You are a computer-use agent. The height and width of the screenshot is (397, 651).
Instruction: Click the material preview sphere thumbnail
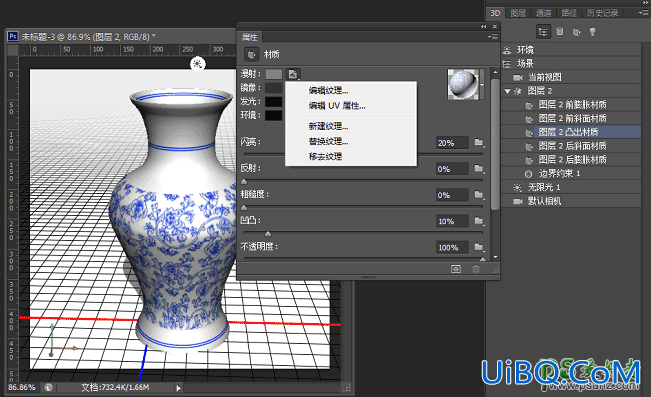463,84
